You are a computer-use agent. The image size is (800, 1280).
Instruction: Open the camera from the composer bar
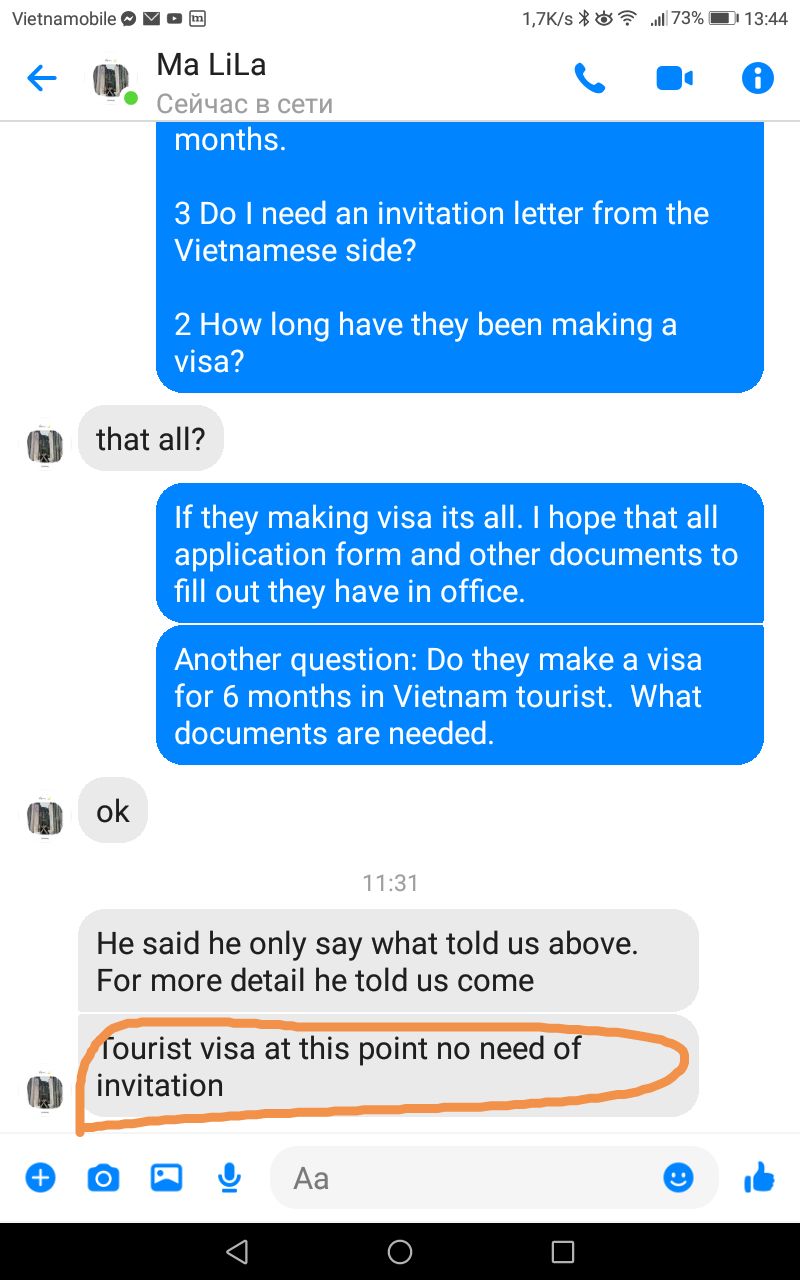103,1178
